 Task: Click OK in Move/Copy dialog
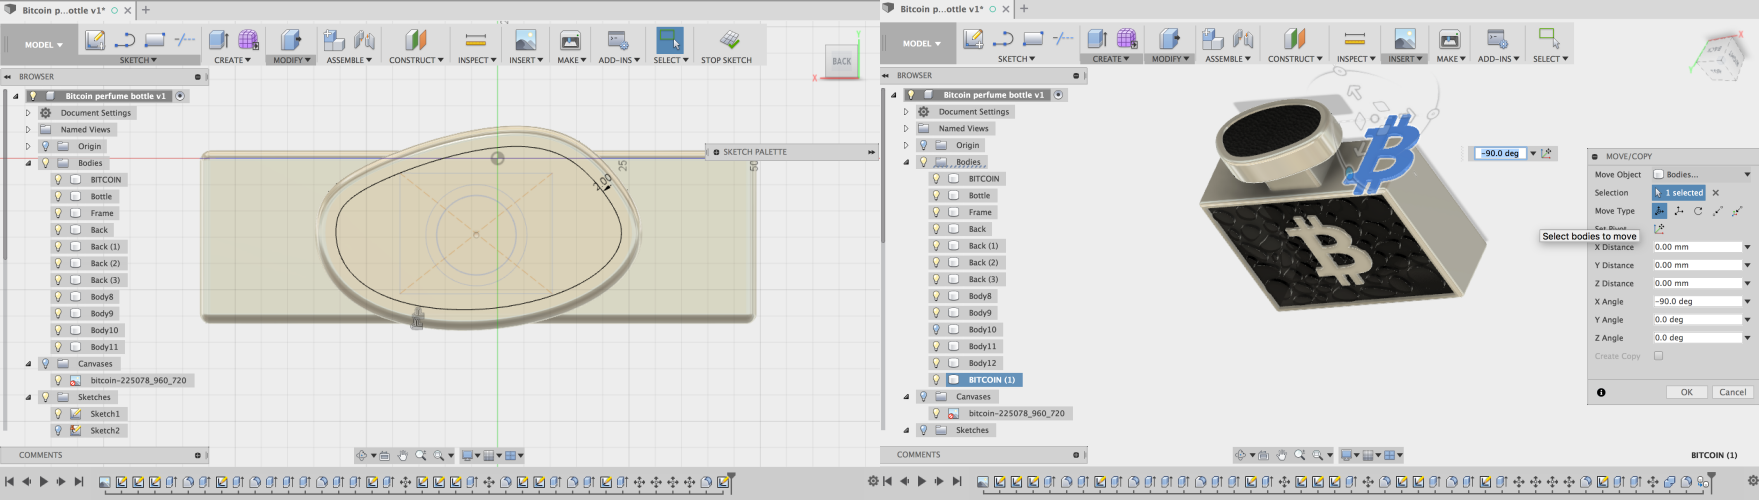click(x=1686, y=392)
